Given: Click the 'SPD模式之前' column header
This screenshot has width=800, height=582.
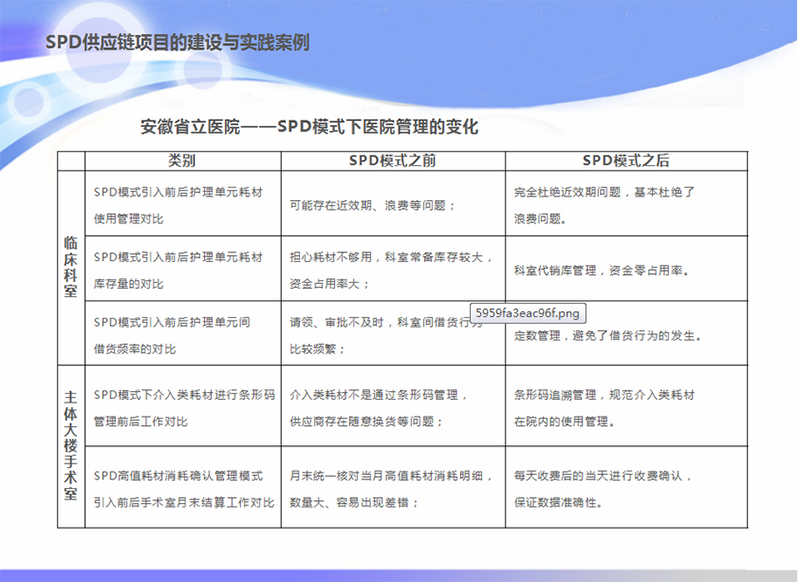Looking at the screenshot, I should click(392, 161).
